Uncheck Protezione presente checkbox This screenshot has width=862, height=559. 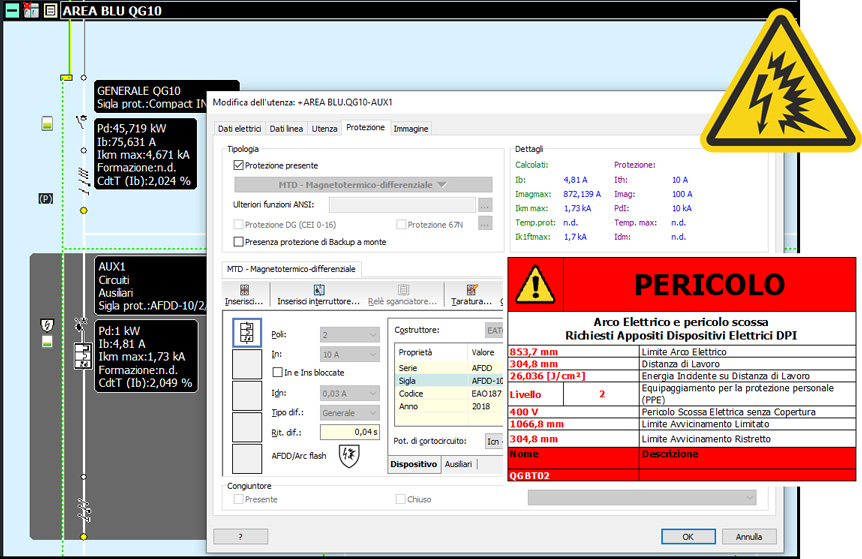point(238,165)
